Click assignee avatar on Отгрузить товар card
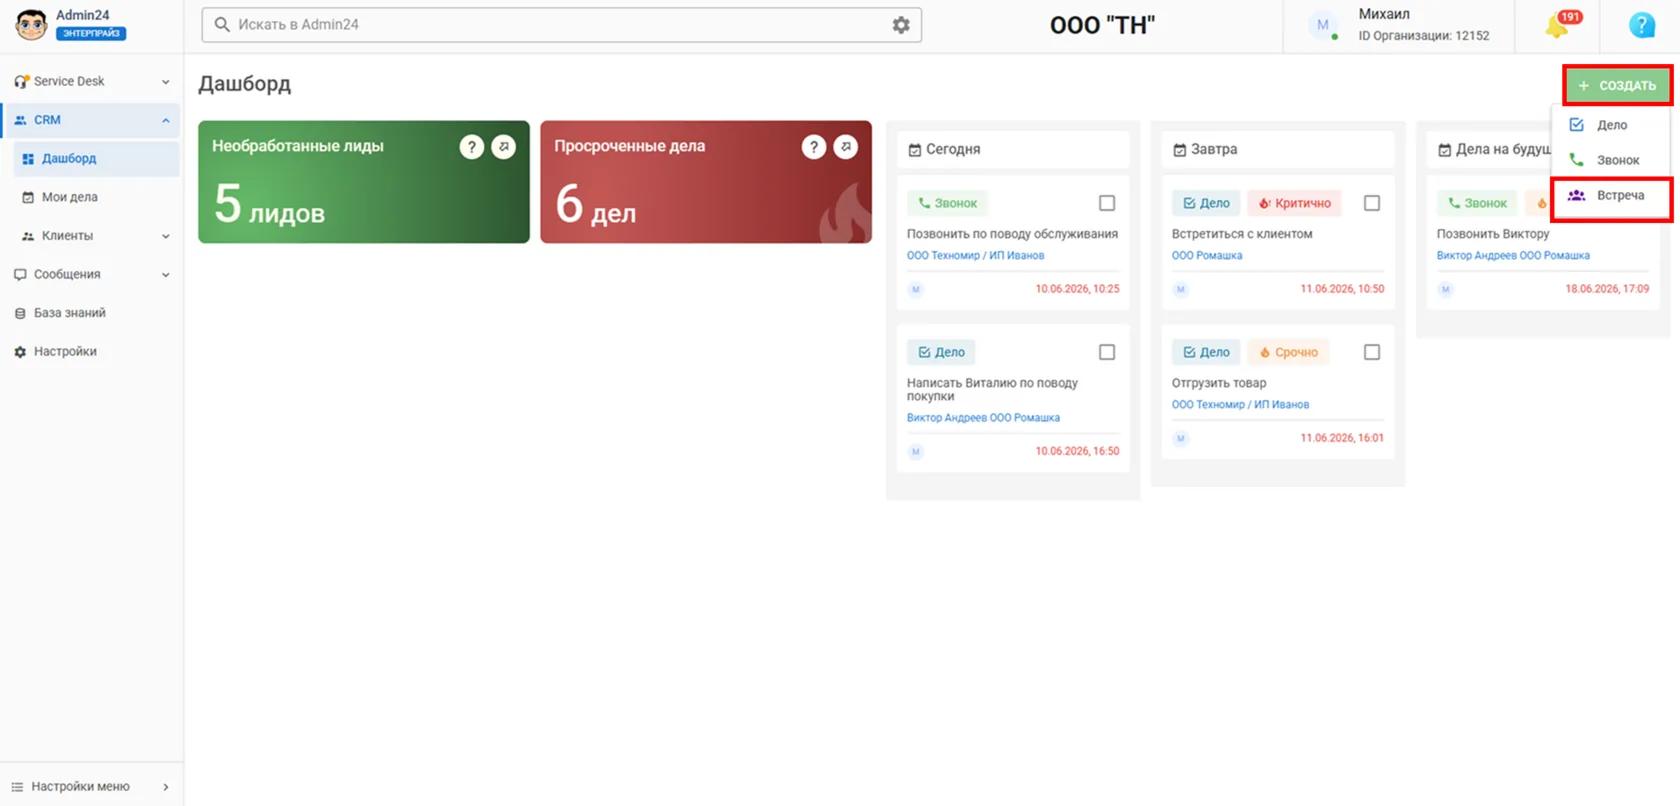 tap(1180, 438)
